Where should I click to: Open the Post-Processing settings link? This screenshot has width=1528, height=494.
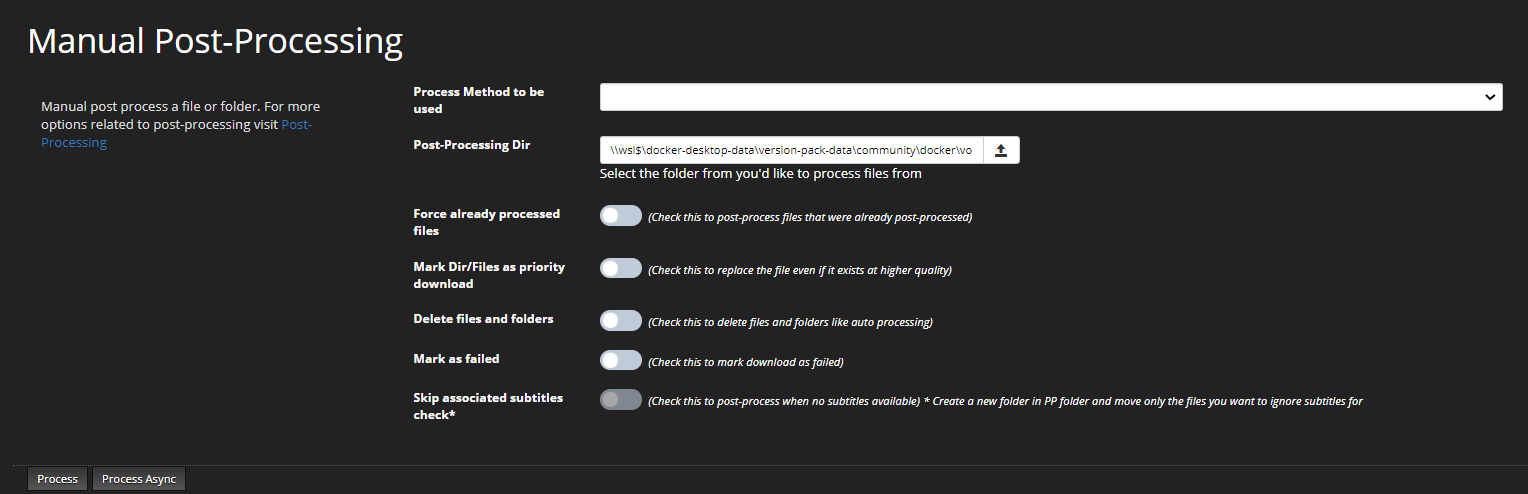tap(297, 124)
